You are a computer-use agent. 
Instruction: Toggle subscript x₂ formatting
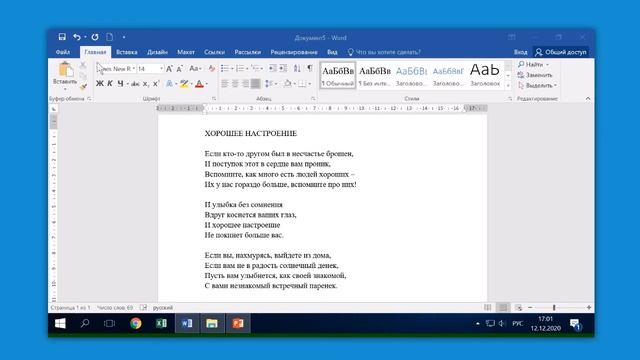click(146, 84)
